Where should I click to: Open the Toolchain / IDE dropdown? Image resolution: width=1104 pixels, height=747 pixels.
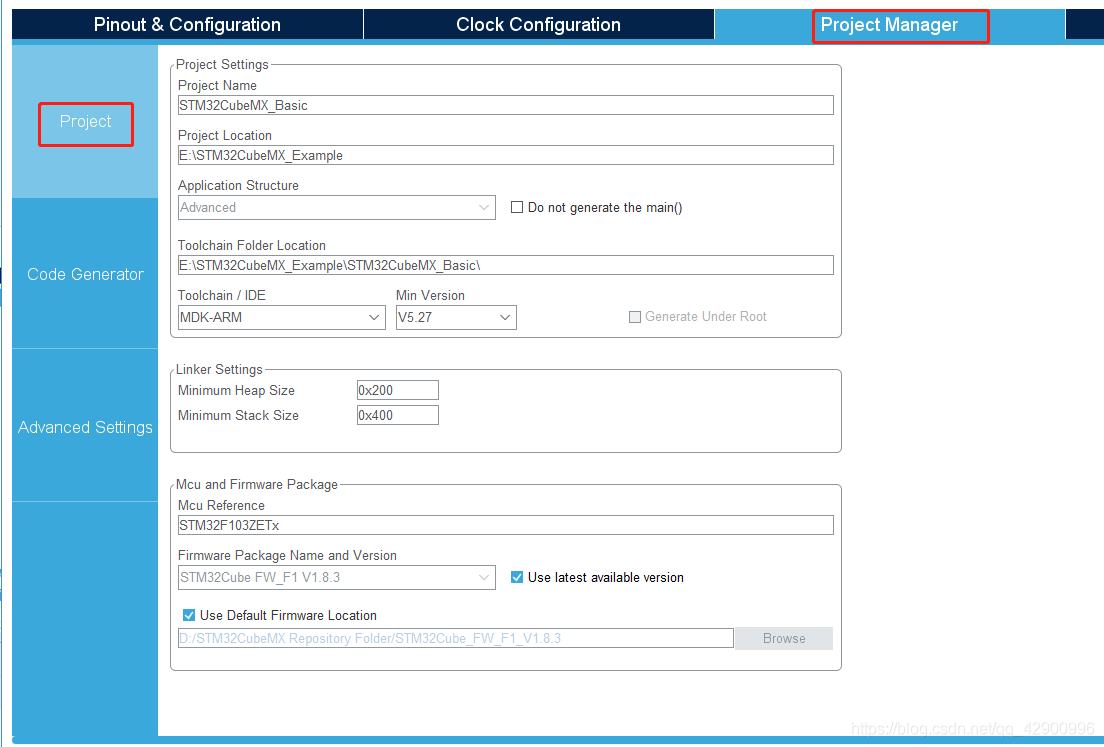282,317
